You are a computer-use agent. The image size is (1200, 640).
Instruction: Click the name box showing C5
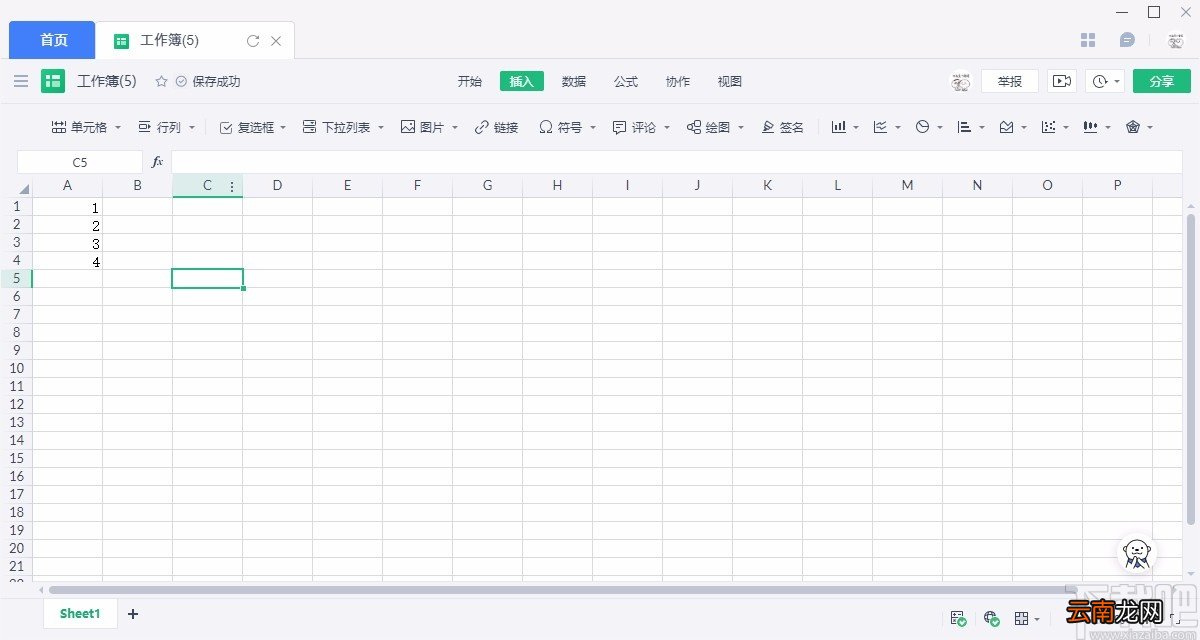pos(80,161)
